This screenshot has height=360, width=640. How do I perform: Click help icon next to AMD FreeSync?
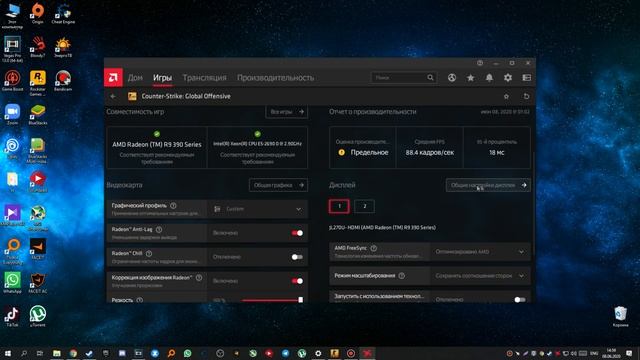click(373, 248)
